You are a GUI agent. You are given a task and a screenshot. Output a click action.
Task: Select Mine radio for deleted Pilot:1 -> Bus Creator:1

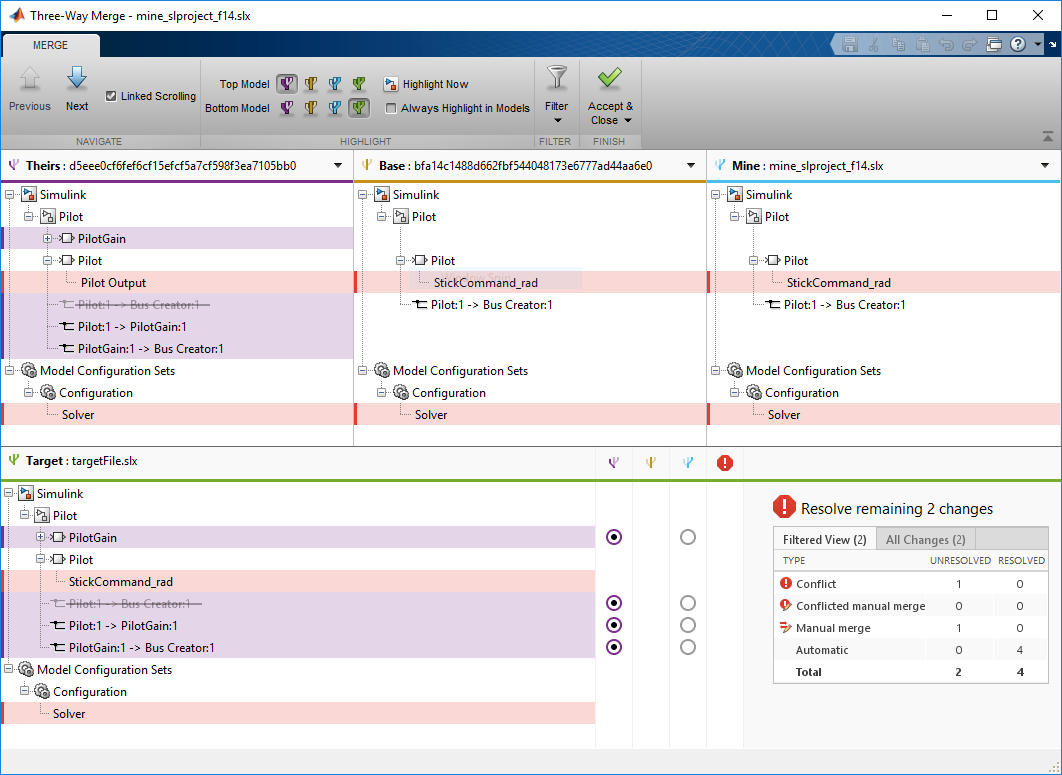[x=687, y=603]
